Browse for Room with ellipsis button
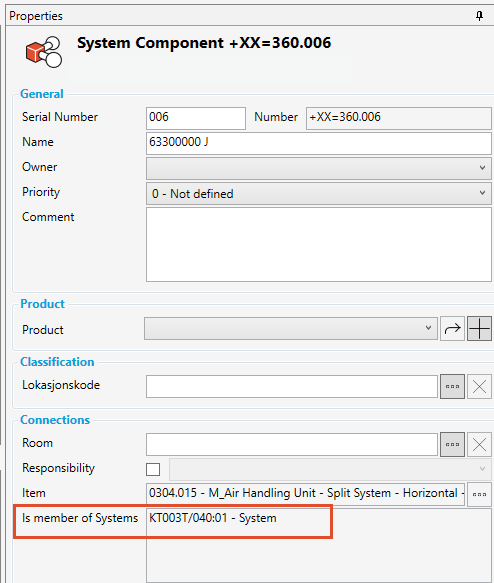494x583 pixels. pyautogui.click(x=452, y=444)
